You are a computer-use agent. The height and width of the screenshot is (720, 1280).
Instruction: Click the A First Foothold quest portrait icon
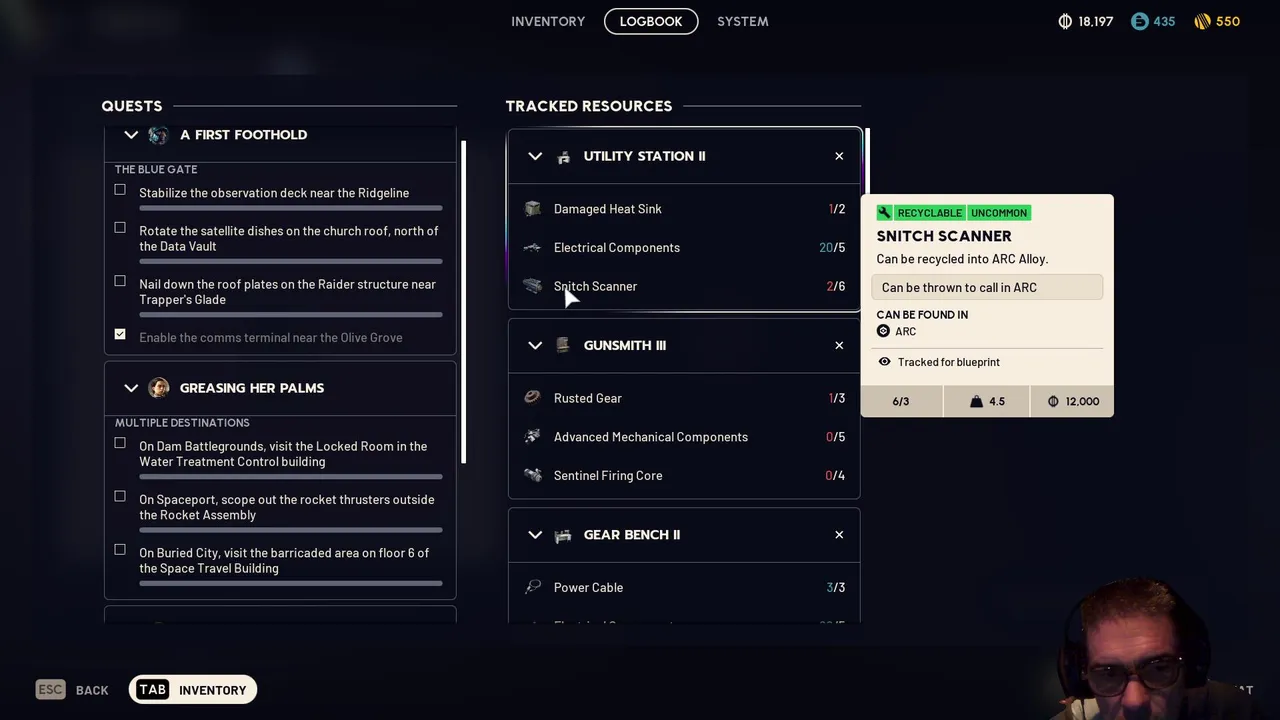pyautogui.click(x=158, y=135)
